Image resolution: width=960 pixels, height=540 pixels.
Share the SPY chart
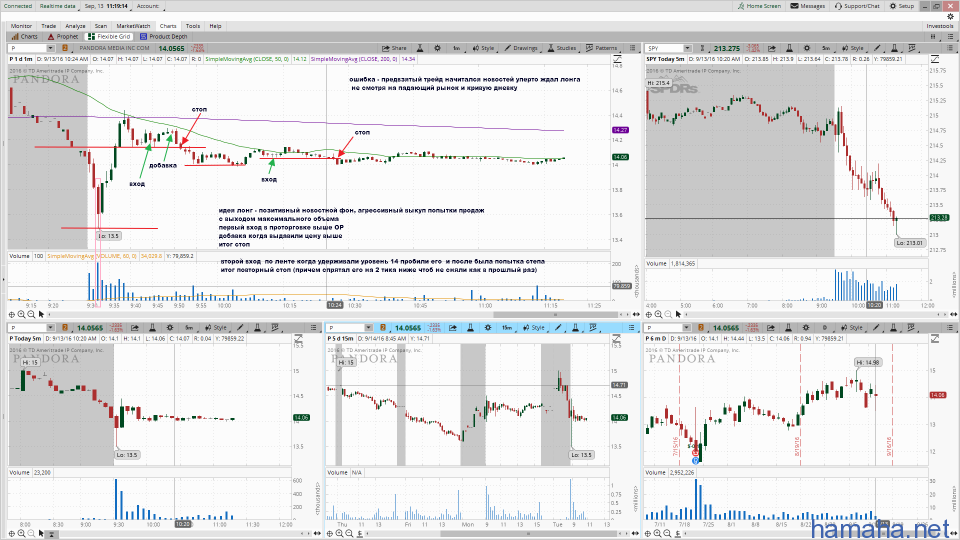tap(771, 48)
